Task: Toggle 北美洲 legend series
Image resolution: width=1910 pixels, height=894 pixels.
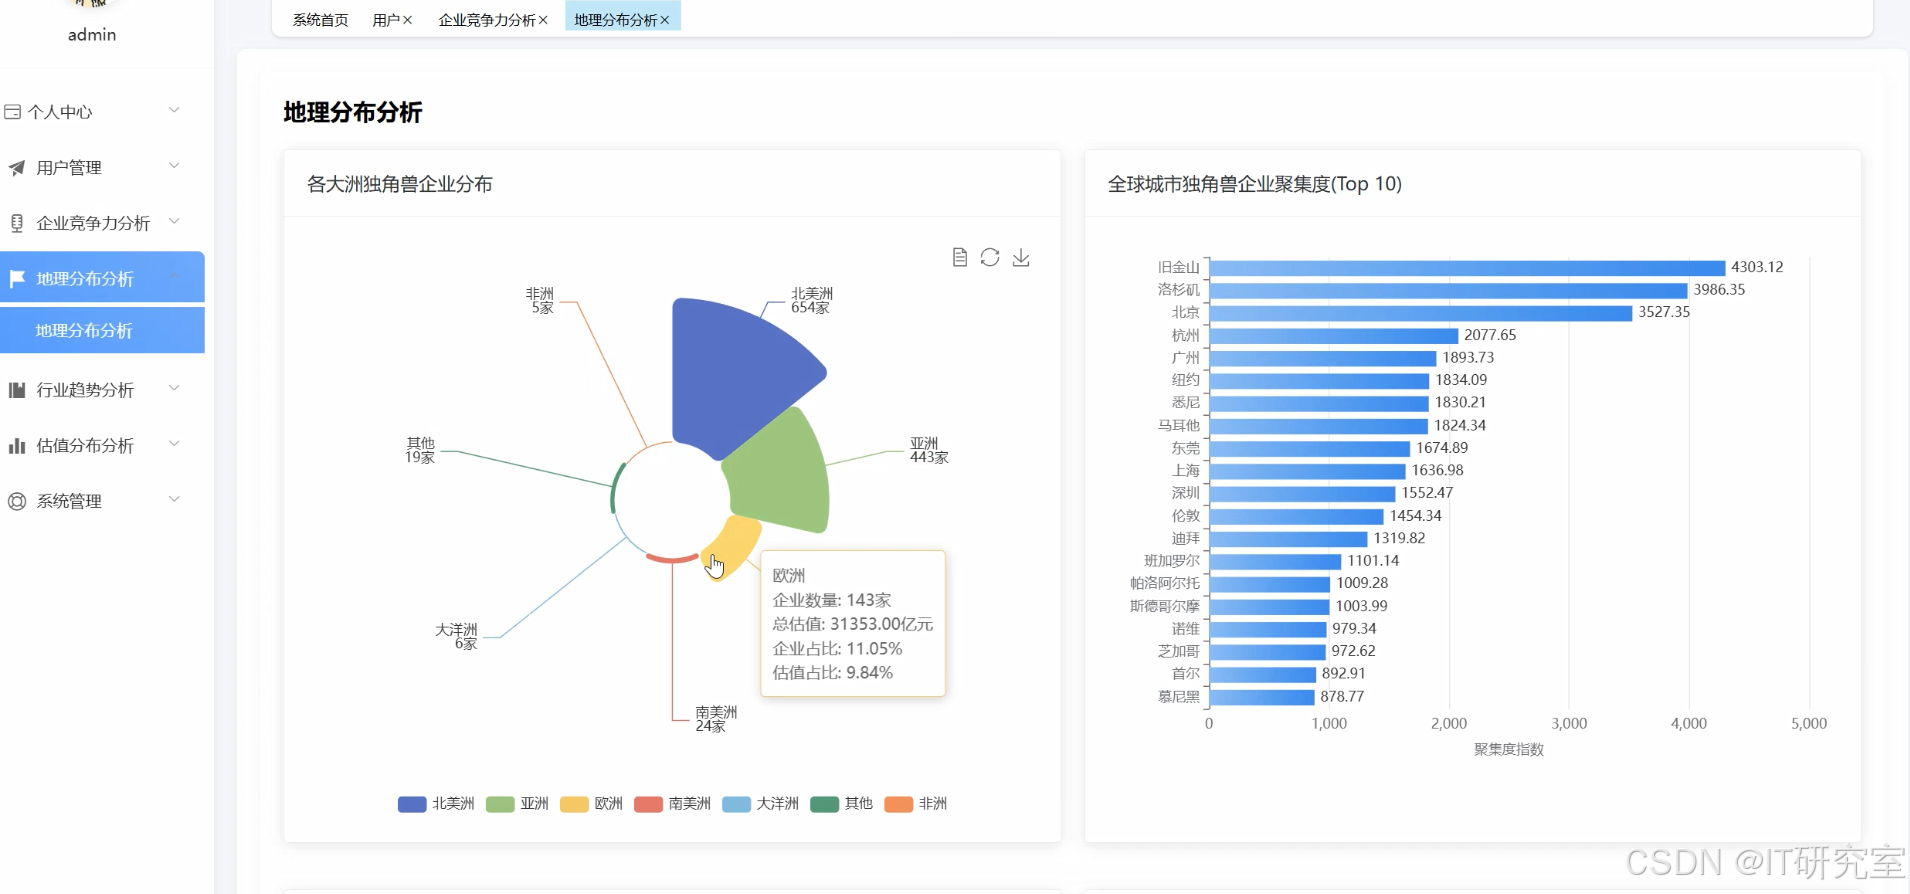Action: click(x=436, y=804)
